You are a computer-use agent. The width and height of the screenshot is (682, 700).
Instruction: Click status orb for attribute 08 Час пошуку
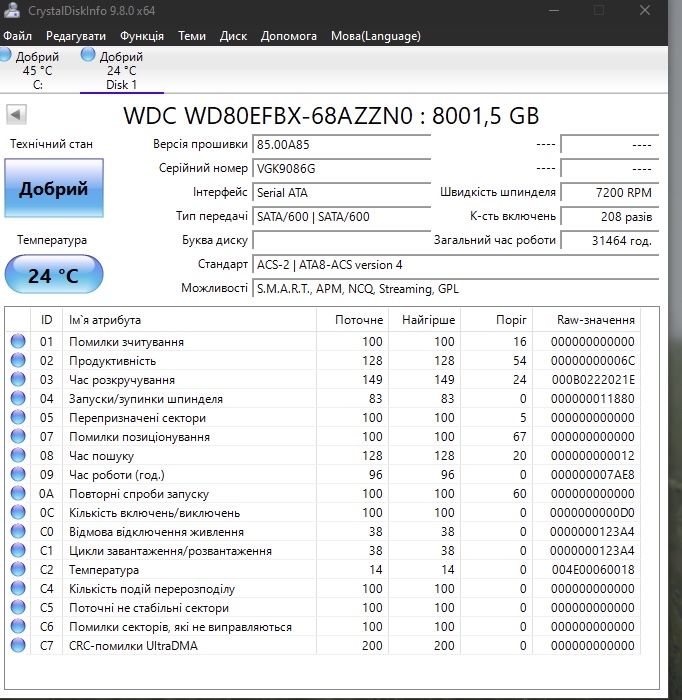point(18,455)
